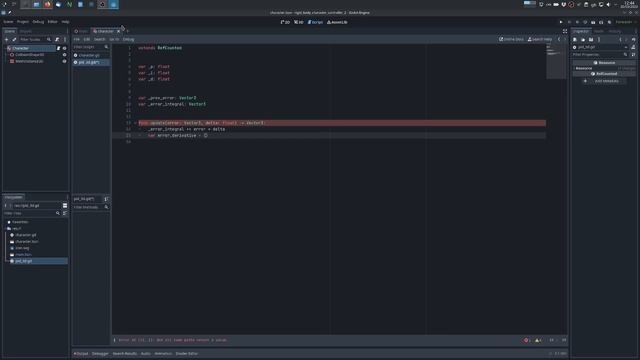Instantiate a child scene link icon
The image size is (640, 360).
point(14,39)
